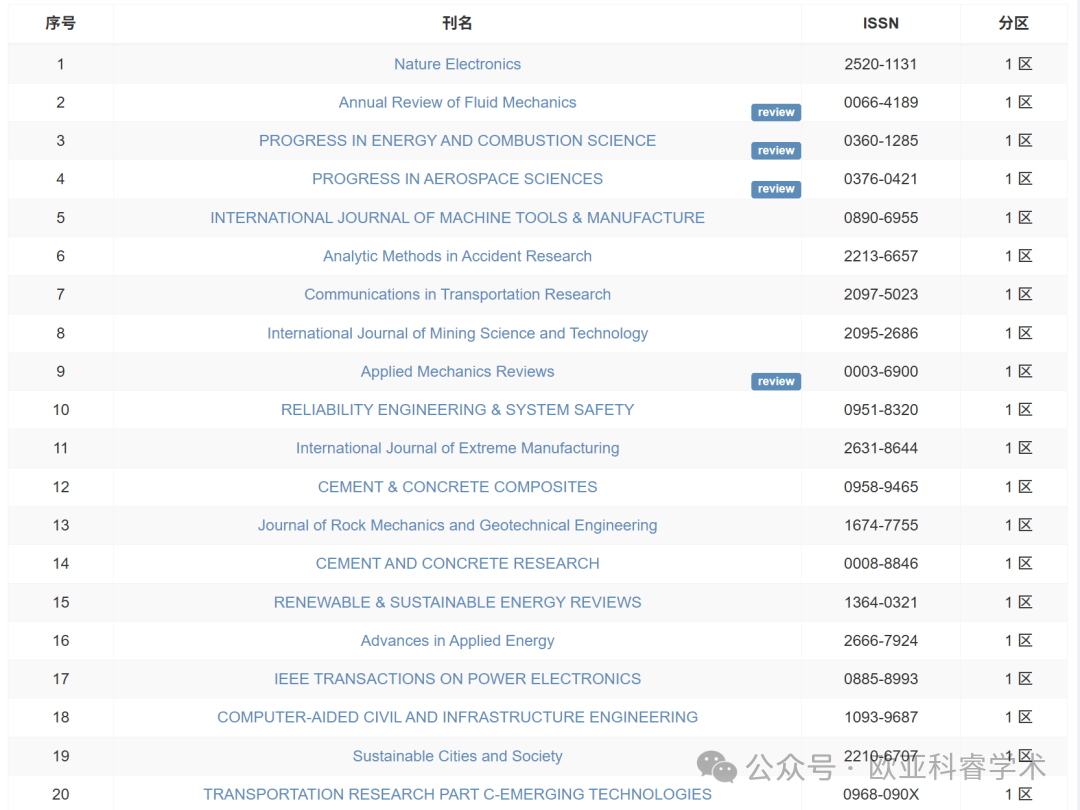Image resolution: width=1080 pixels, height=810 pixels.
Task: Open INTERNATIONAL JOURNAL OF MACHINE TOOLS & MANUFACTURE
Action: [x=457, y=218]
